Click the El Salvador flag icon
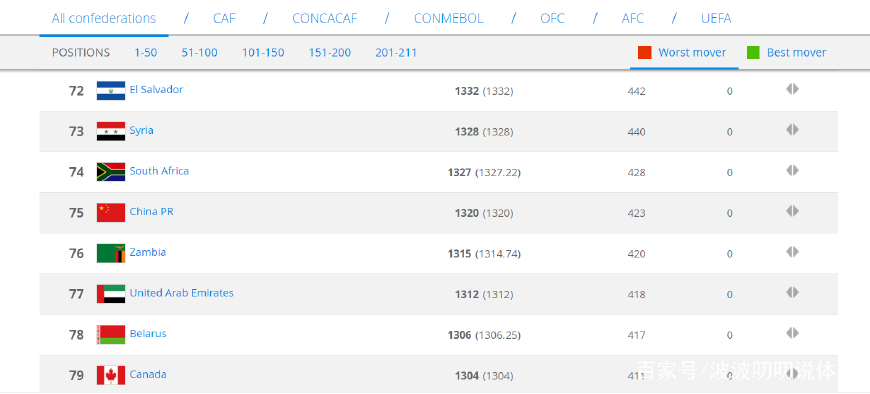870x394 pixels. pos(110,90)
